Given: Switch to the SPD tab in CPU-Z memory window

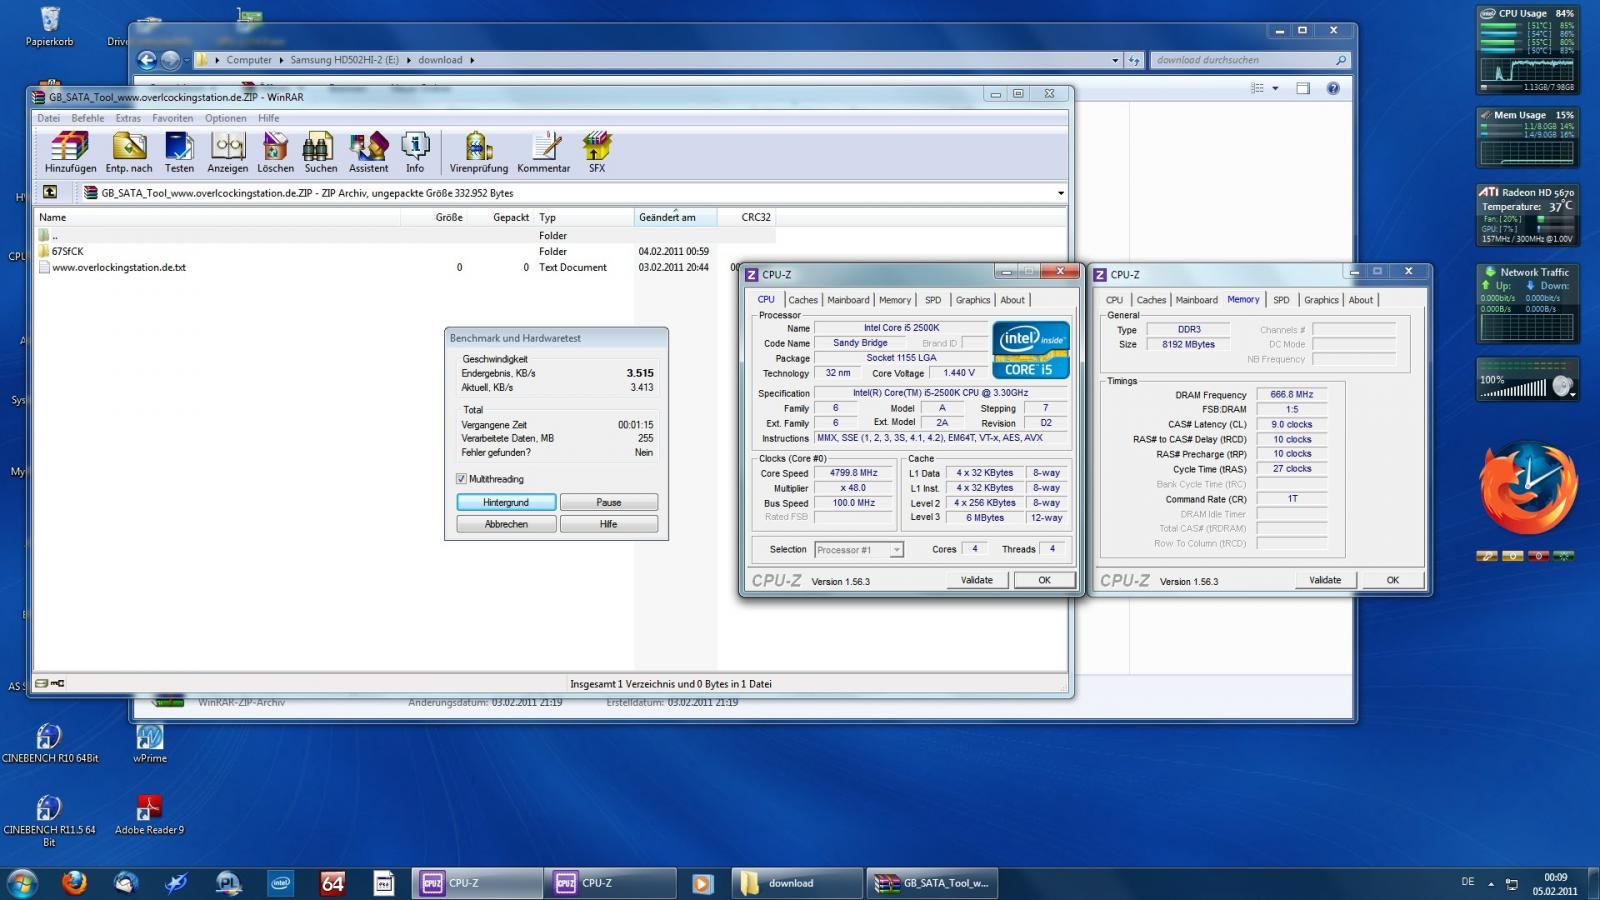Looking at the screenshot, I should pyautogui.click(x=1281, y=300).
